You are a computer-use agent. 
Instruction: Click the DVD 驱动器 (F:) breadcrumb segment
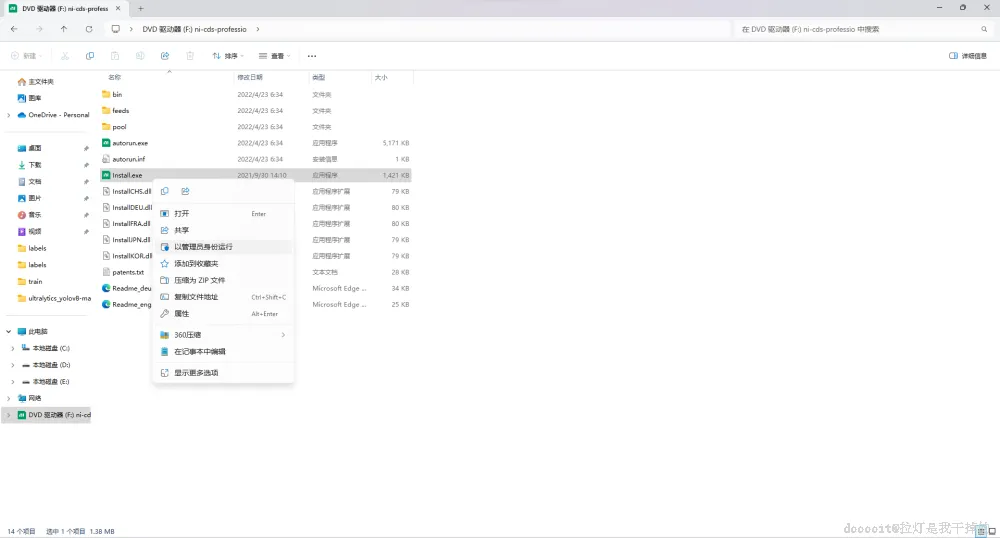pos(194,29)
